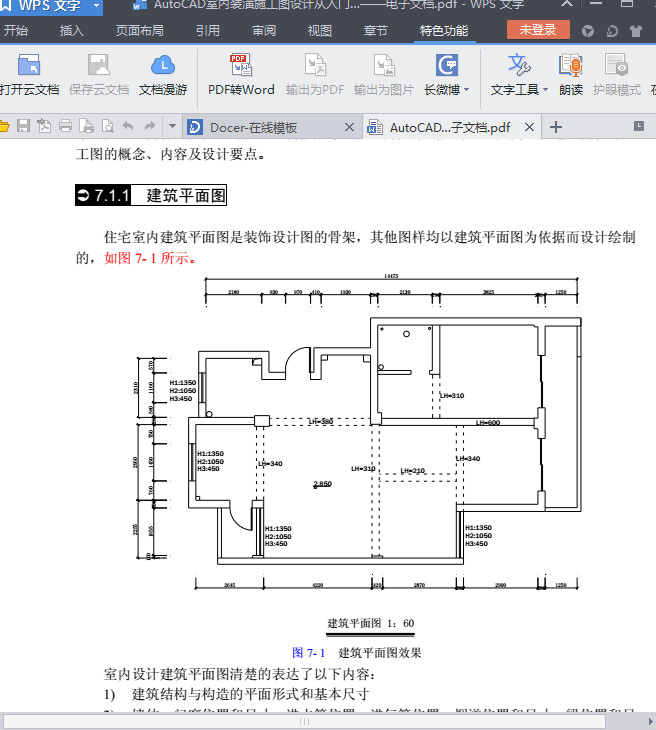Viewport: 656px width, 730px height.
Task: Click the refresh/sync icon beside login
Action: click(612, 31)
